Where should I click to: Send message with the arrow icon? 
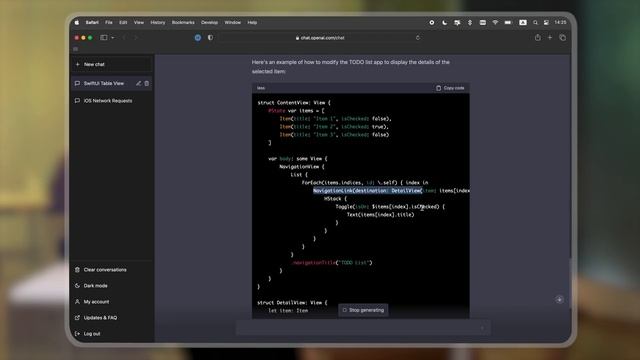(x=482, y=328)
